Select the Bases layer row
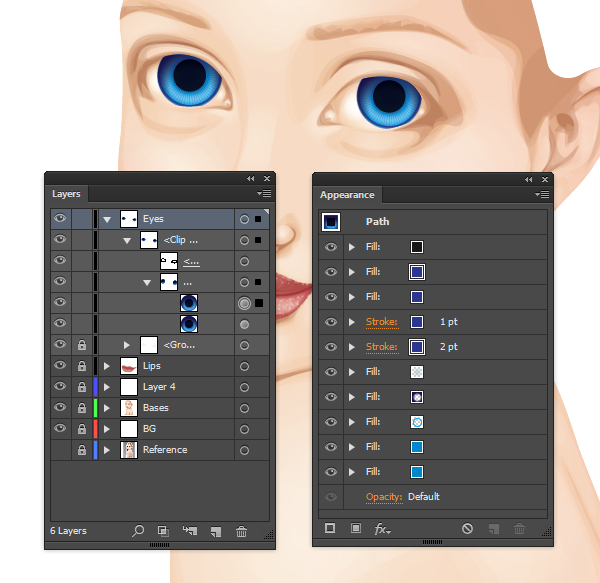Screen dimensions: 600x583 [160, 408]
